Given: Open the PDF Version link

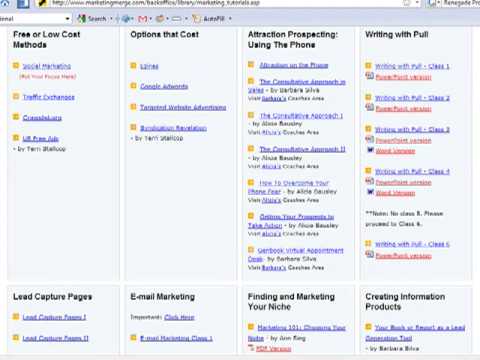Looking at the screenshot, I should [274, 349].
